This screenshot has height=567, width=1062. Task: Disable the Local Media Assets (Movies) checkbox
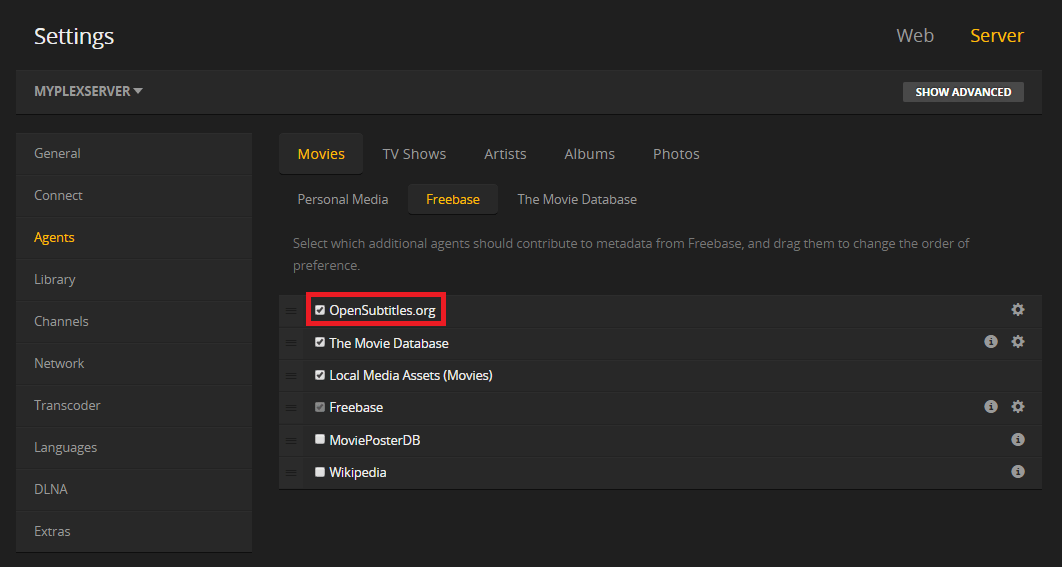click(x=320, y=375)
